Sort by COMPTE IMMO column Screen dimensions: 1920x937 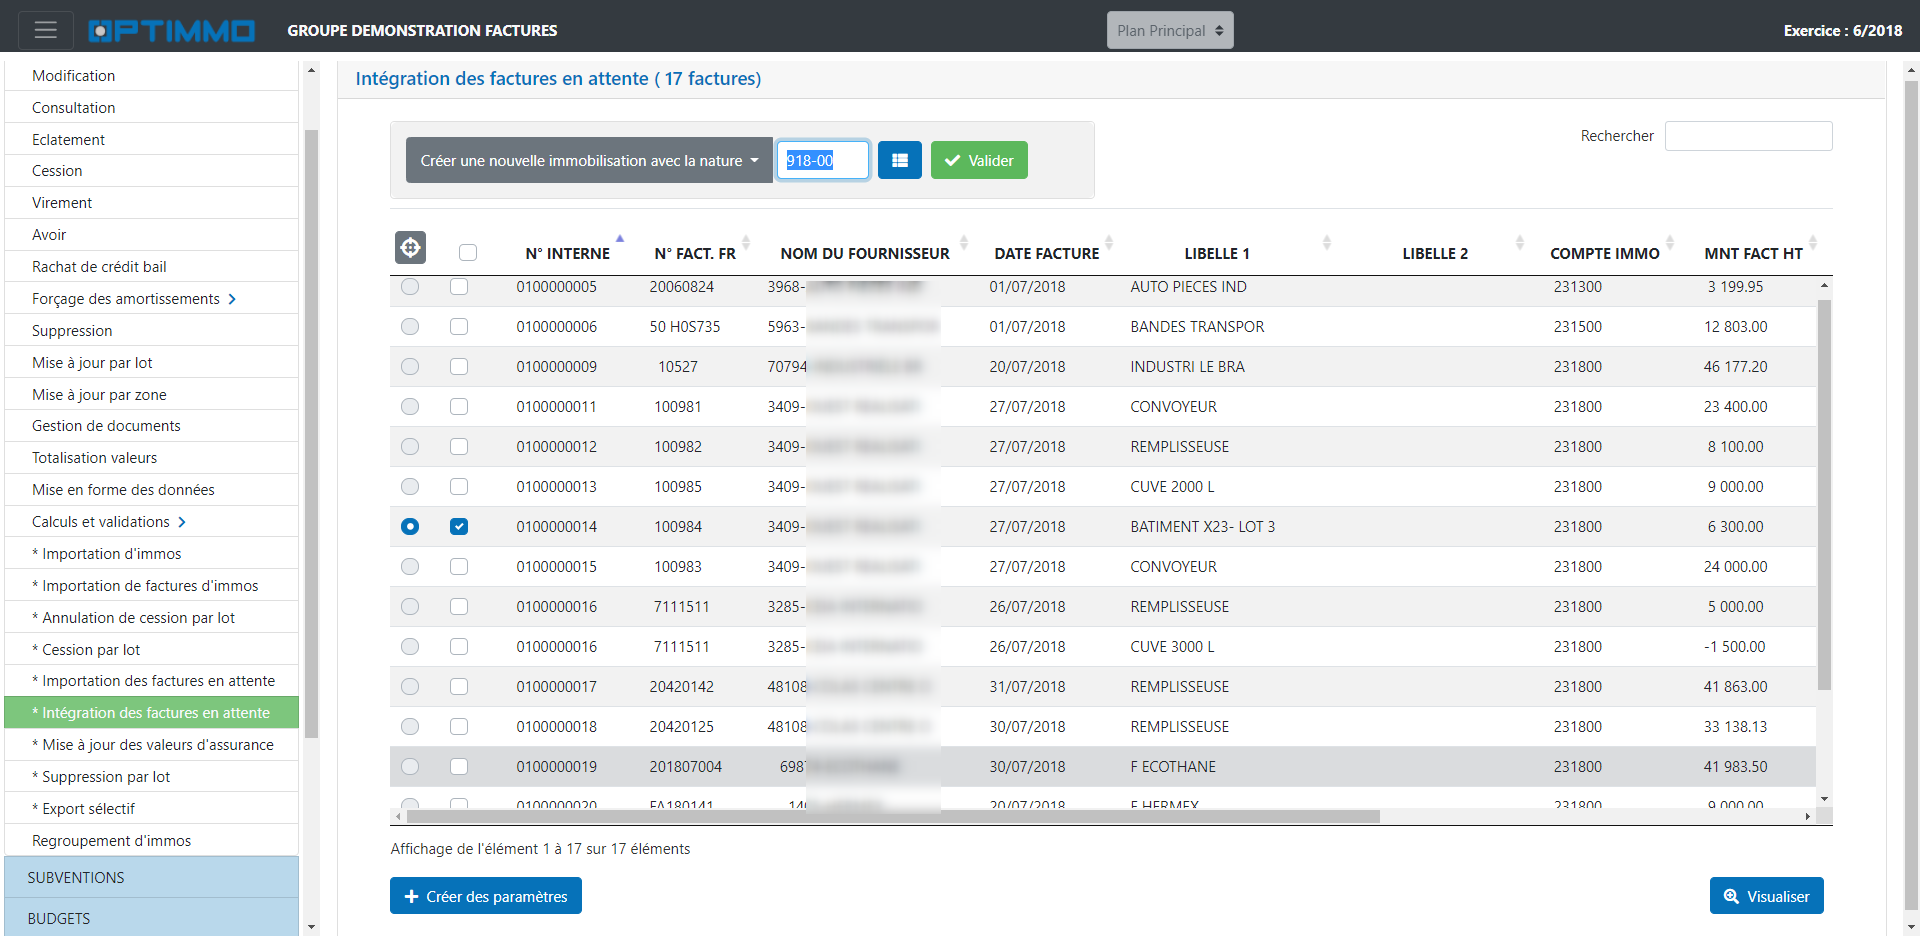pyautogui.click(x=1605, y=253)
